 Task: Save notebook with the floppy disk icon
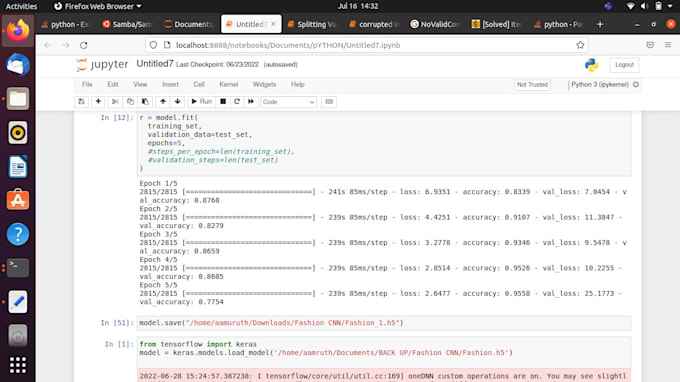click(81, 101)
